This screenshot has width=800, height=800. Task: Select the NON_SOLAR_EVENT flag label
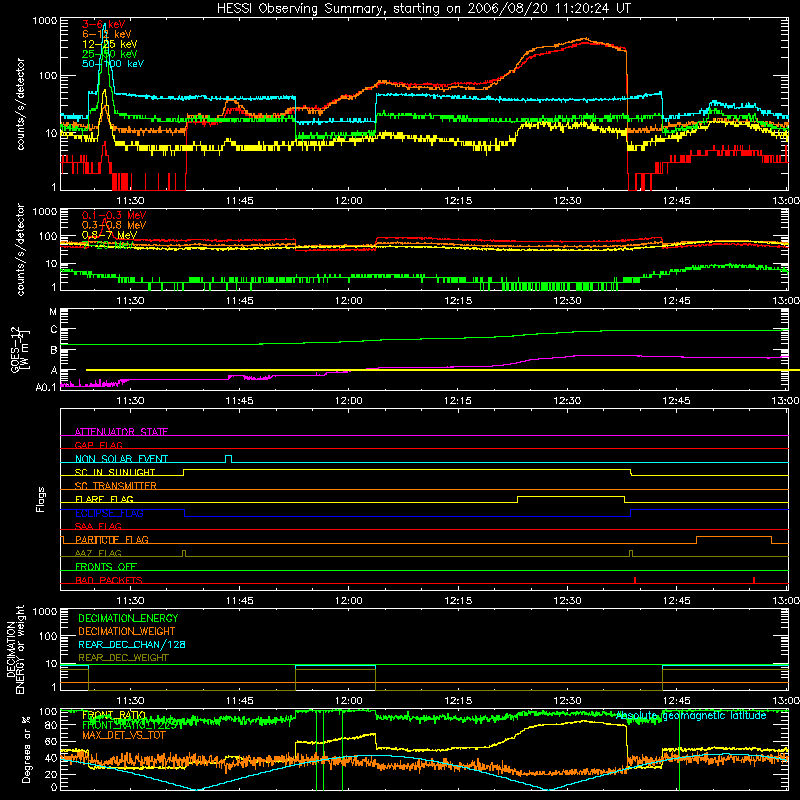tap(121, 459)
